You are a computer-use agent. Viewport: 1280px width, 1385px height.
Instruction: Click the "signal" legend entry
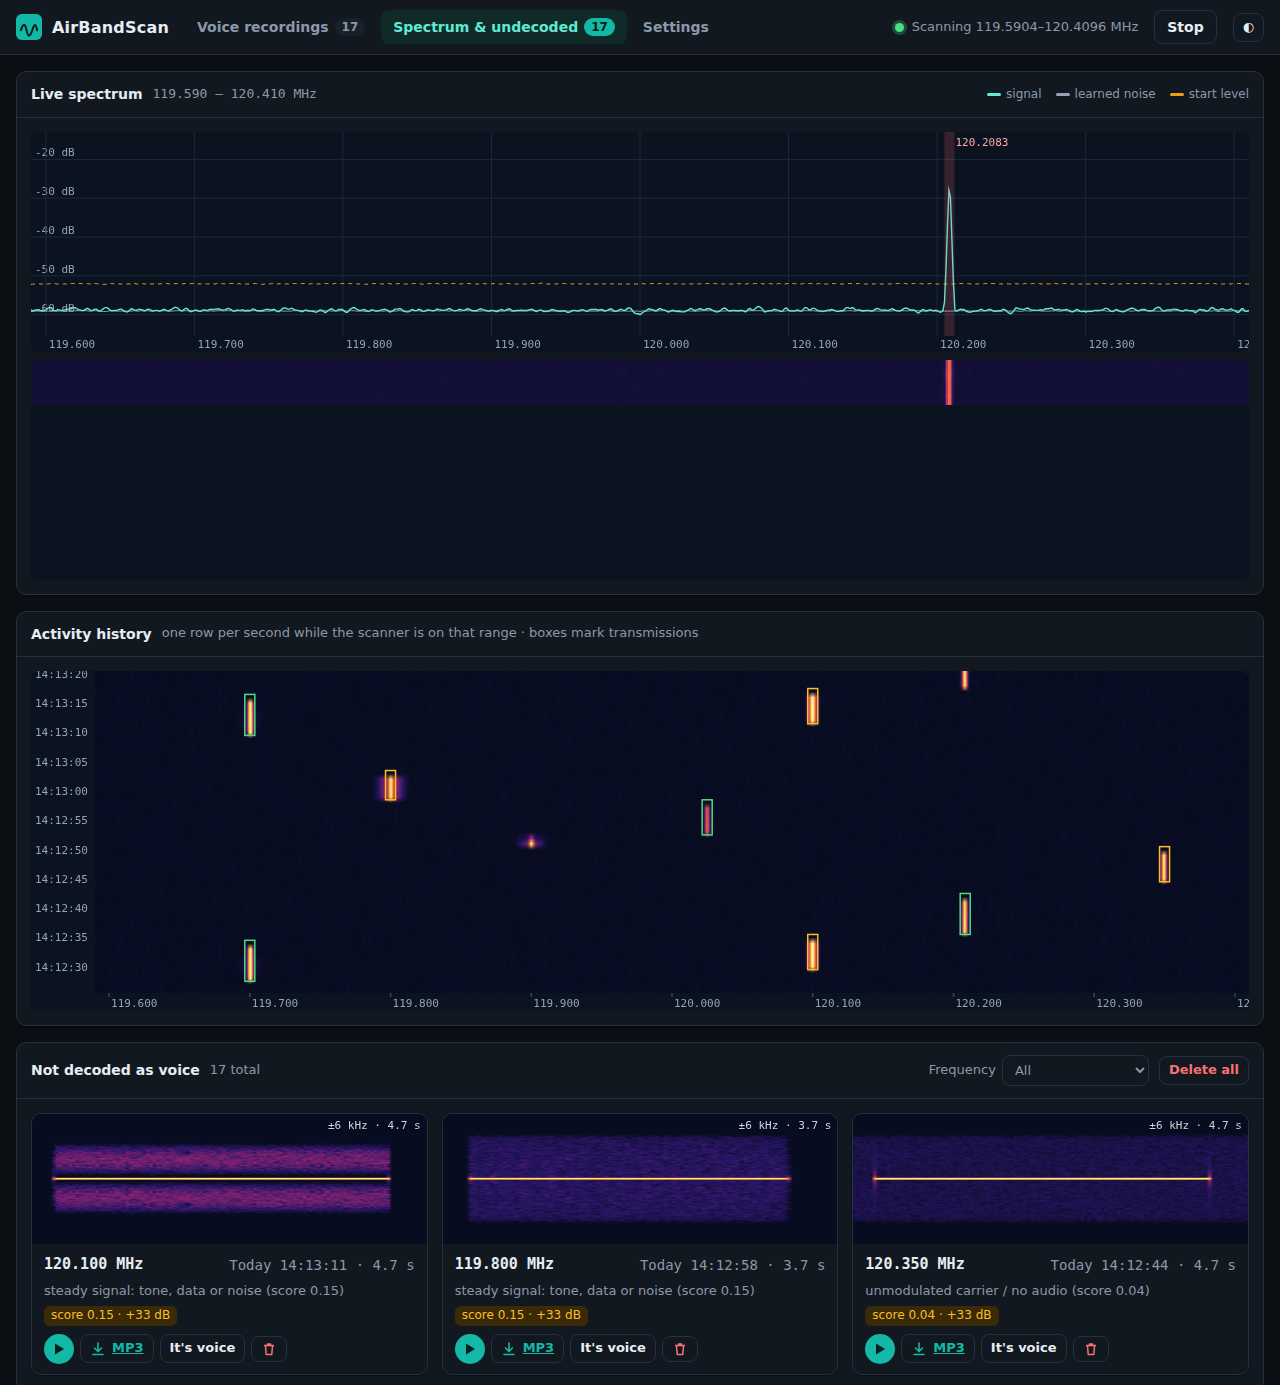[1014, 94]
